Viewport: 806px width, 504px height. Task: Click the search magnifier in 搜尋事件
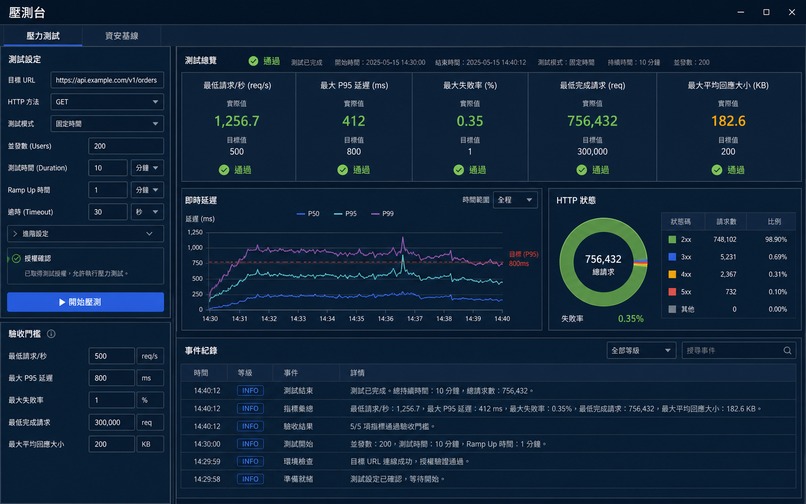pyautogui.click(x=787, y=351)
